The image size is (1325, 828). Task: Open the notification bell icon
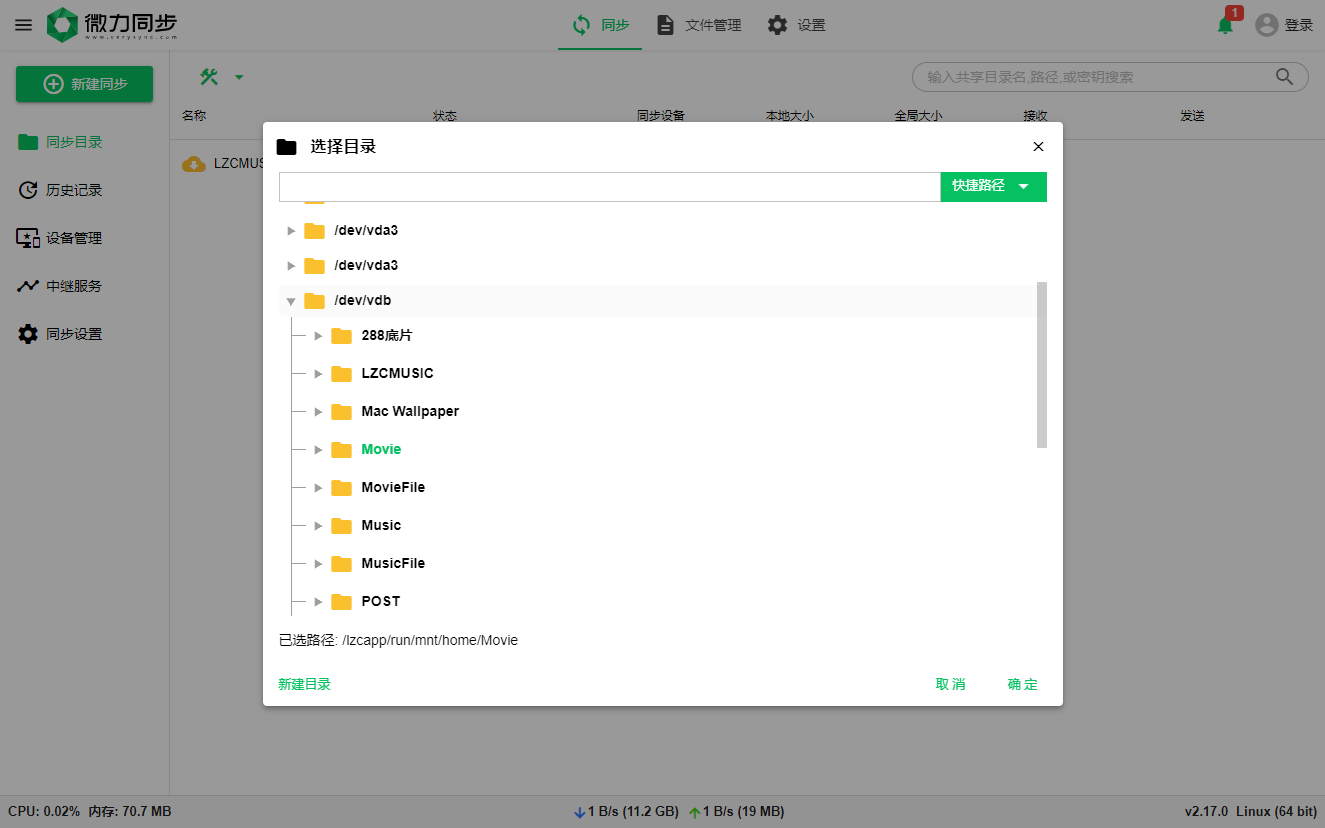[1225, 25]
